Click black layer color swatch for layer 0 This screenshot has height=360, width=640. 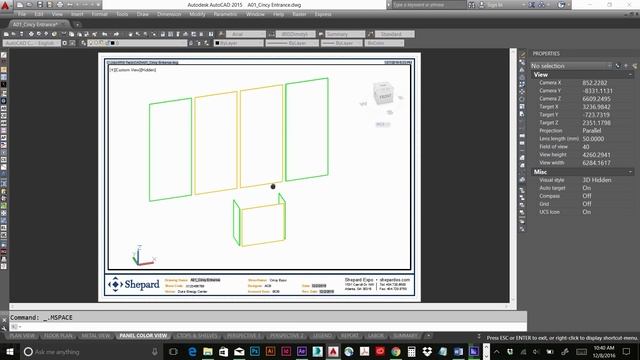click(113, 43)
